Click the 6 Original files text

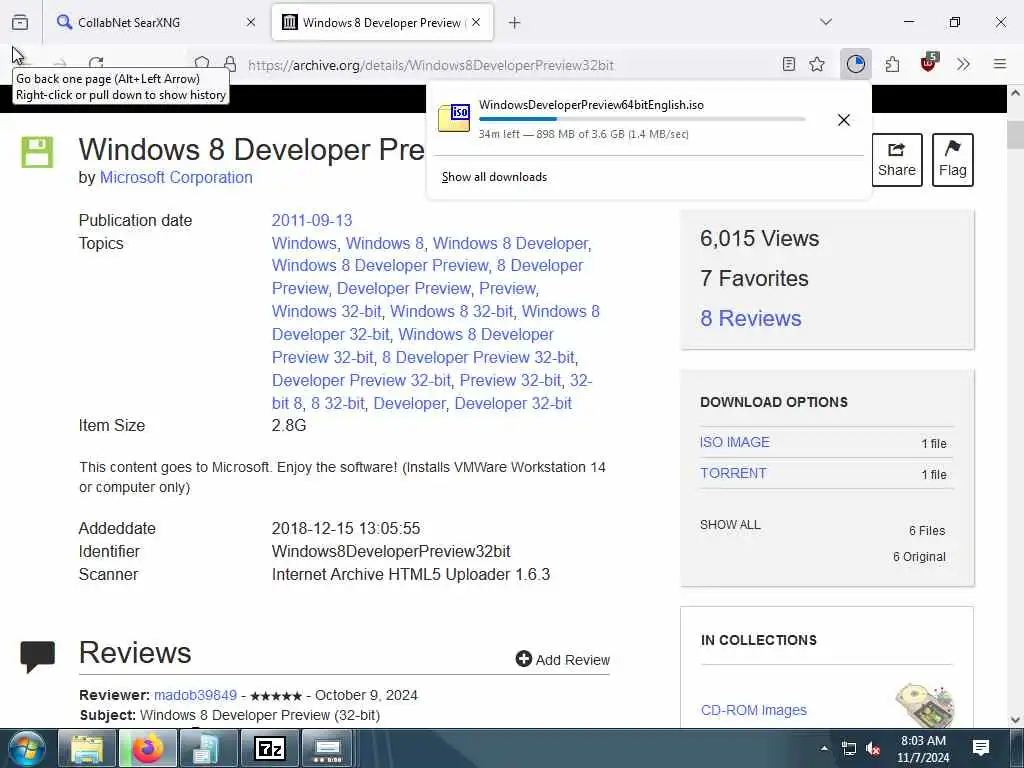pos(919,556)
